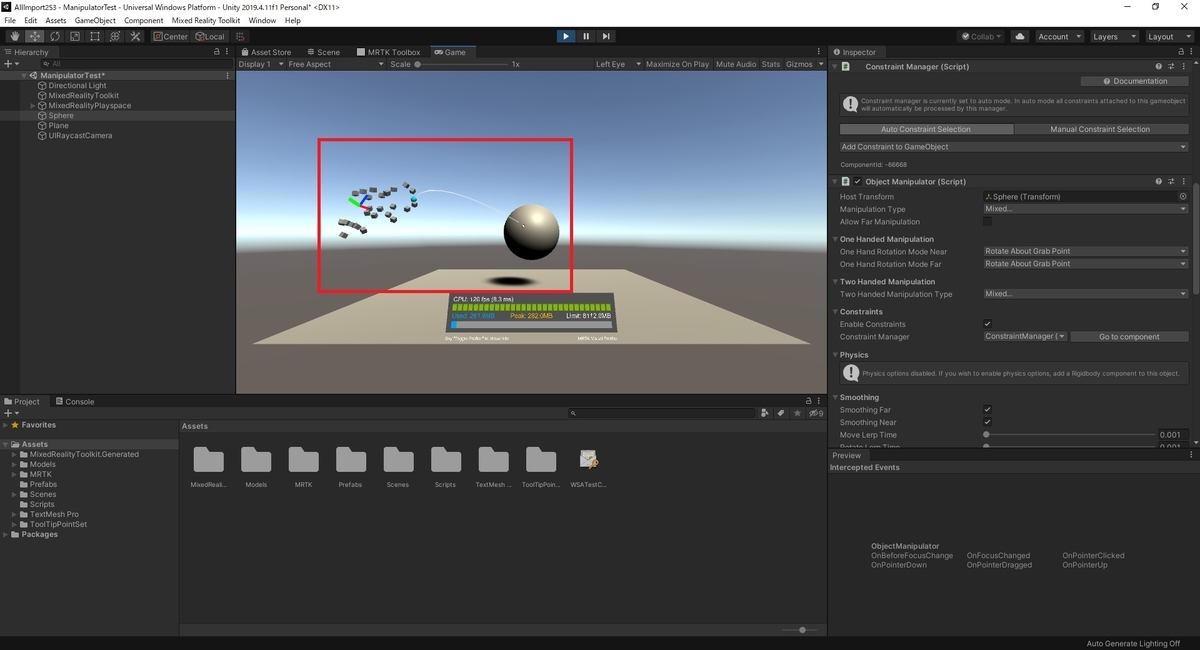Collapse the ManipulatorTest scene
The image size is (1200, 650).
24,75
